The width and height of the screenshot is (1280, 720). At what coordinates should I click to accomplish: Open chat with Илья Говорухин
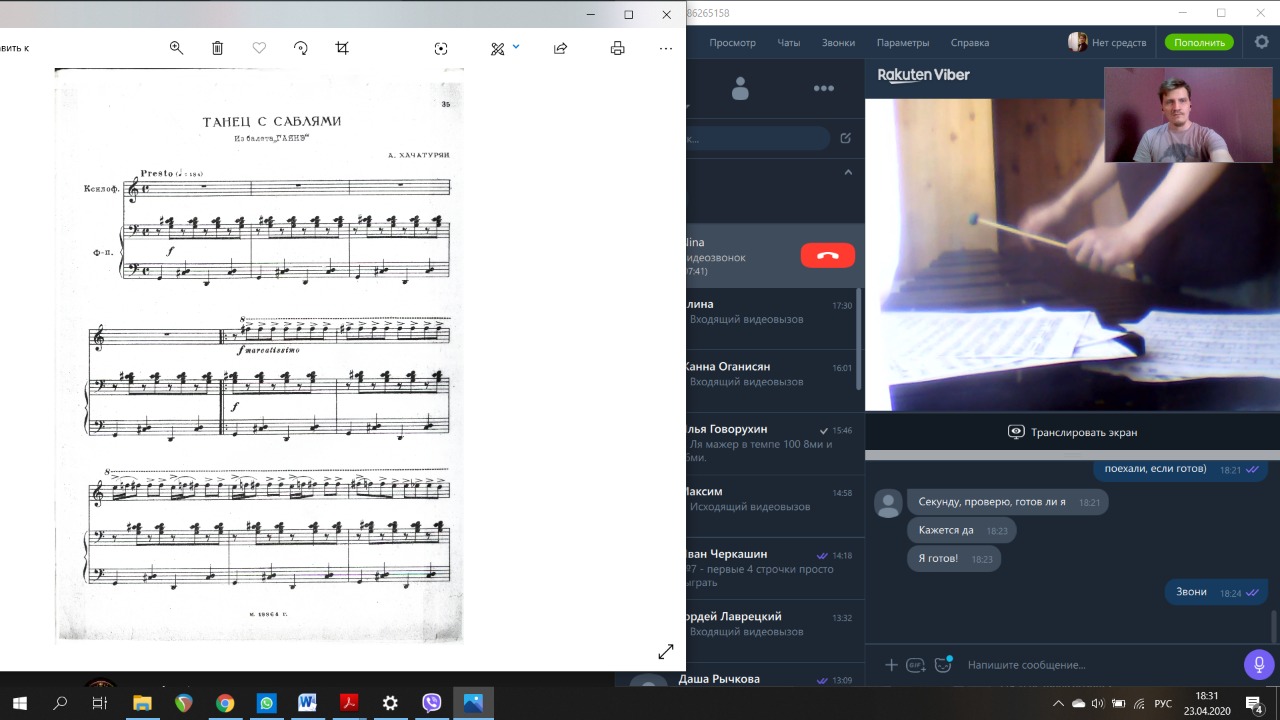pyautogui.click(x=770, y=443)
